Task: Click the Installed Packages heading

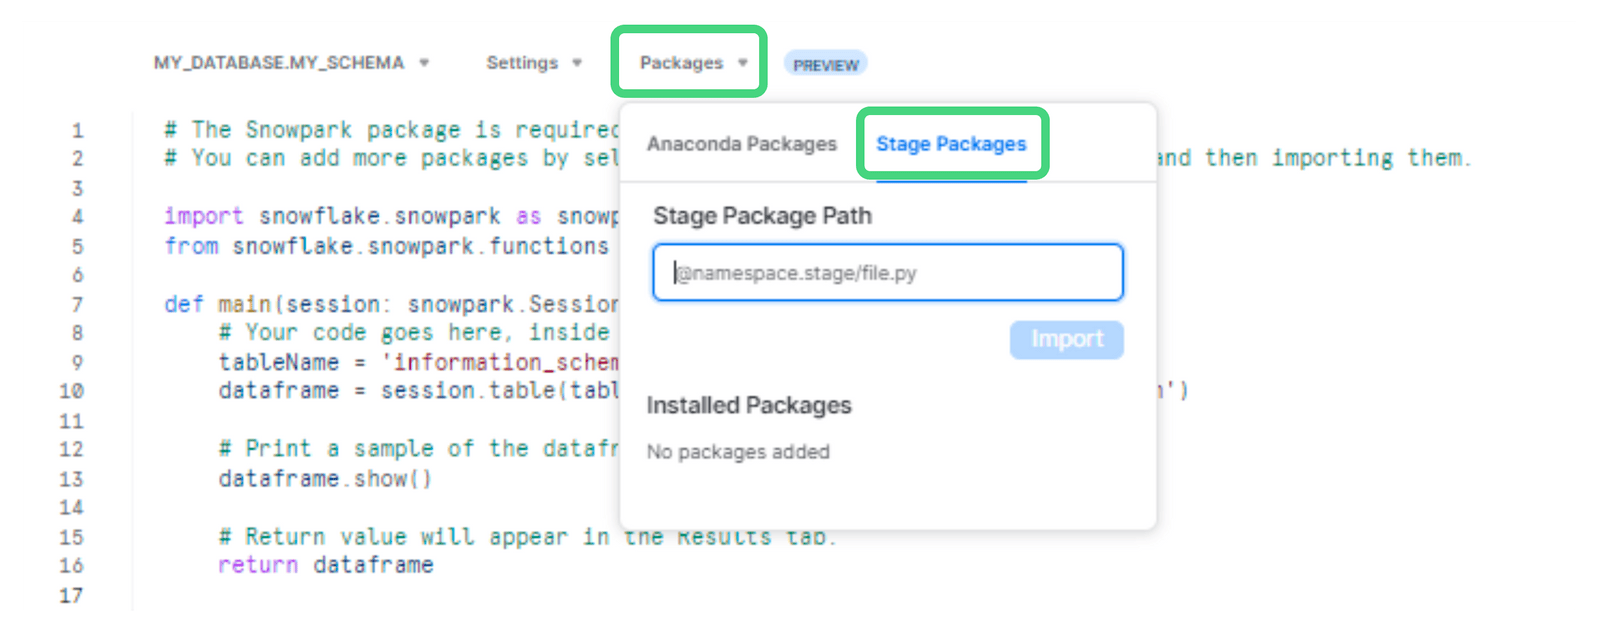Action: click(x=749, y=405)
